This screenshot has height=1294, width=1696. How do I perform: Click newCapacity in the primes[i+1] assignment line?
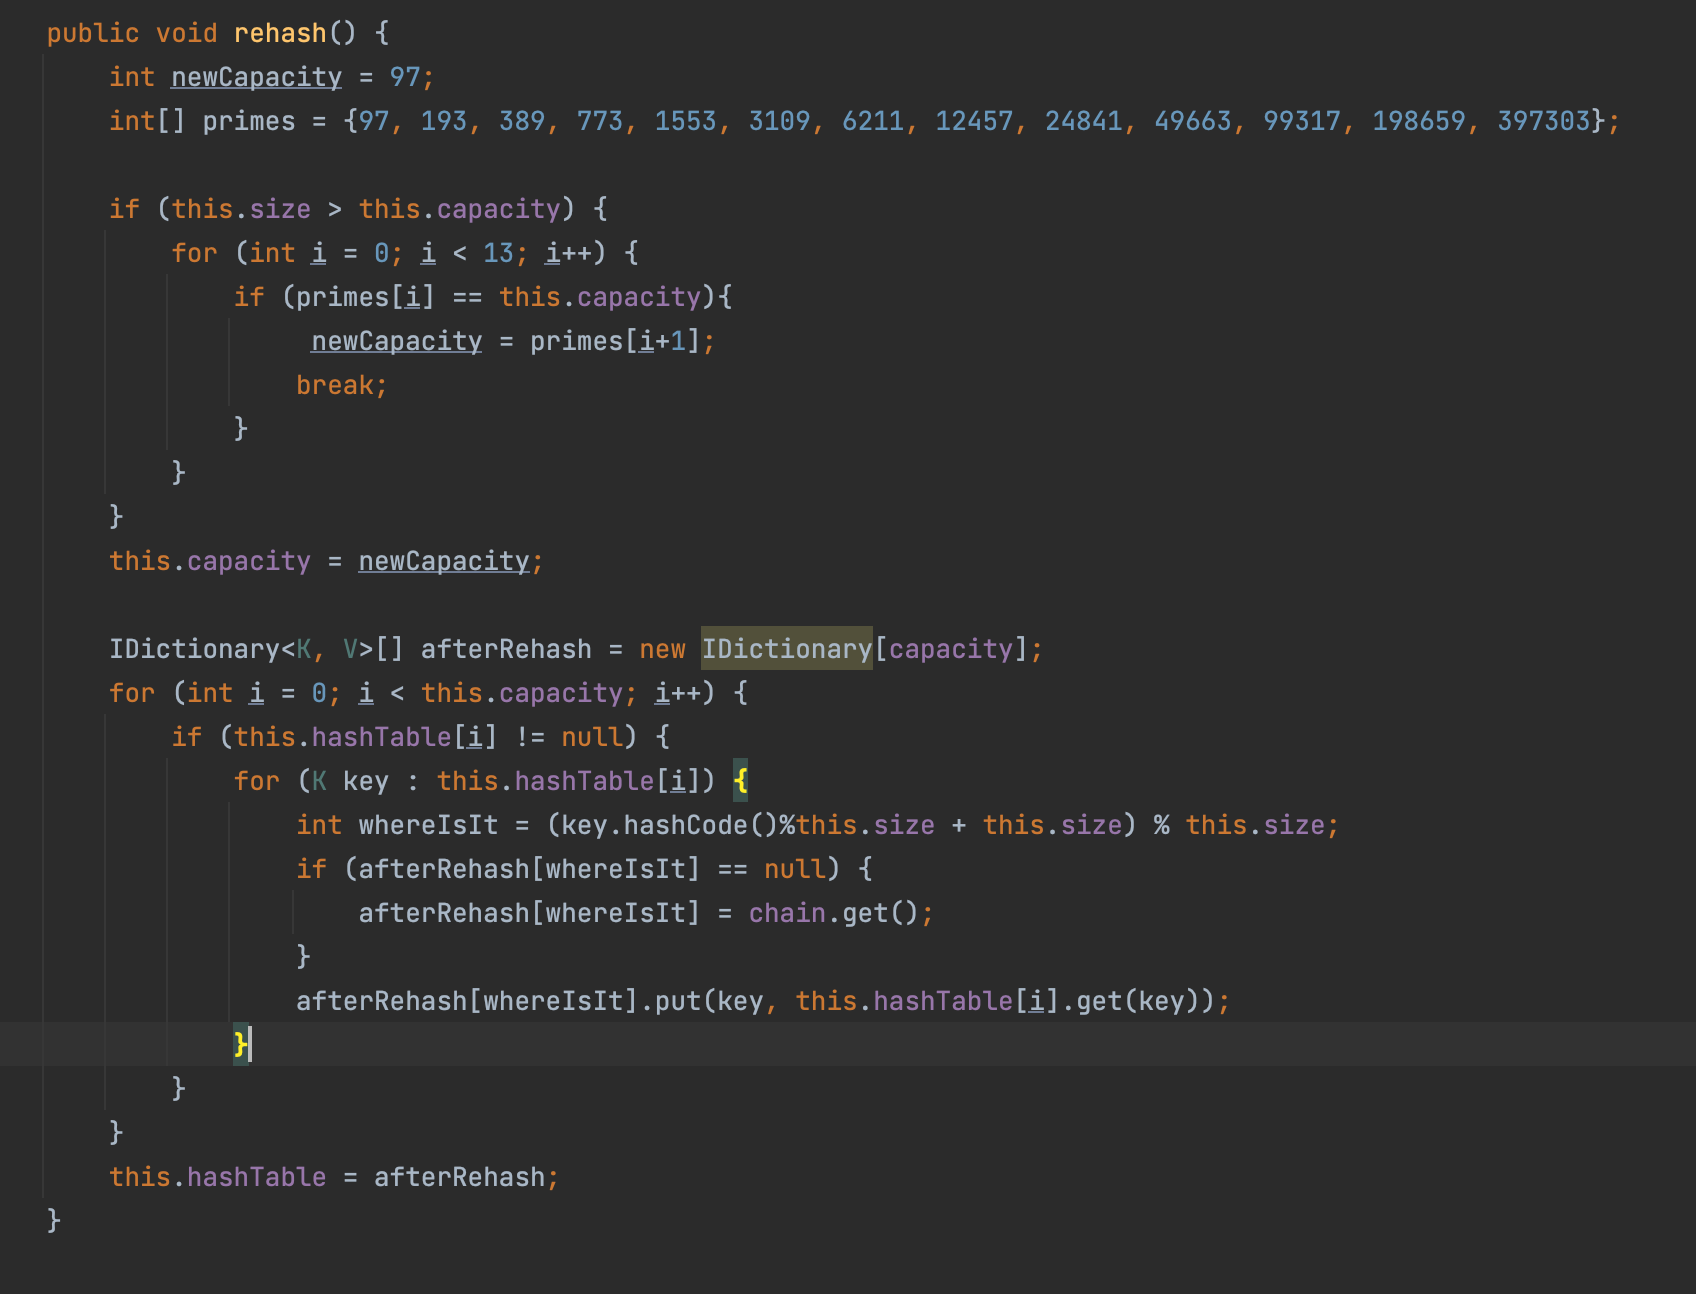pyautogui.click(x=396, y=341)
